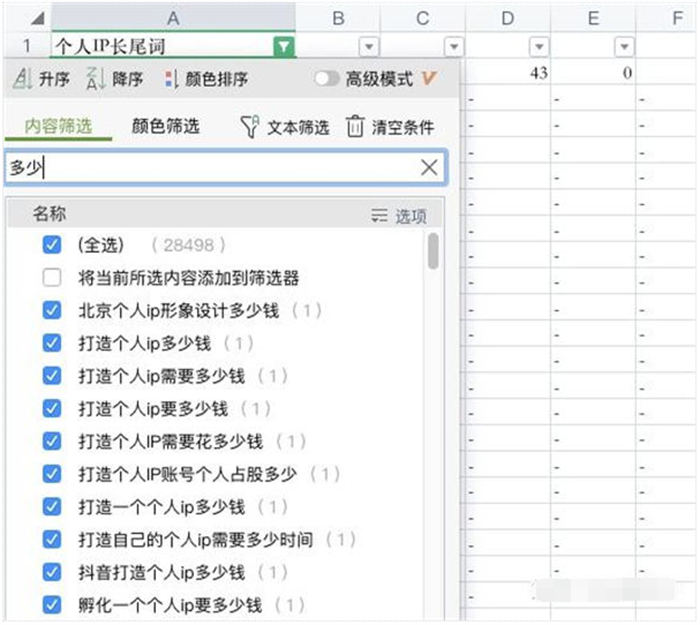The height and width of the screenshot is (625, 700).
Task: Uncheck the (全选) checkbox
Action: click(x=52, y=245)
